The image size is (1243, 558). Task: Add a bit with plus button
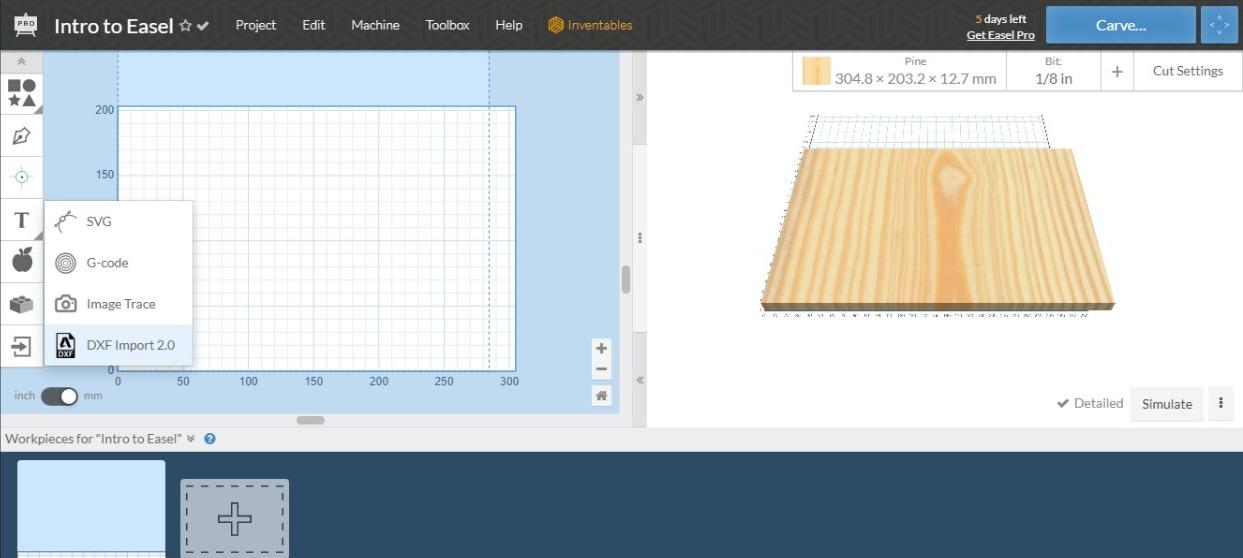pyautogui.click(x=1117, y=71)
